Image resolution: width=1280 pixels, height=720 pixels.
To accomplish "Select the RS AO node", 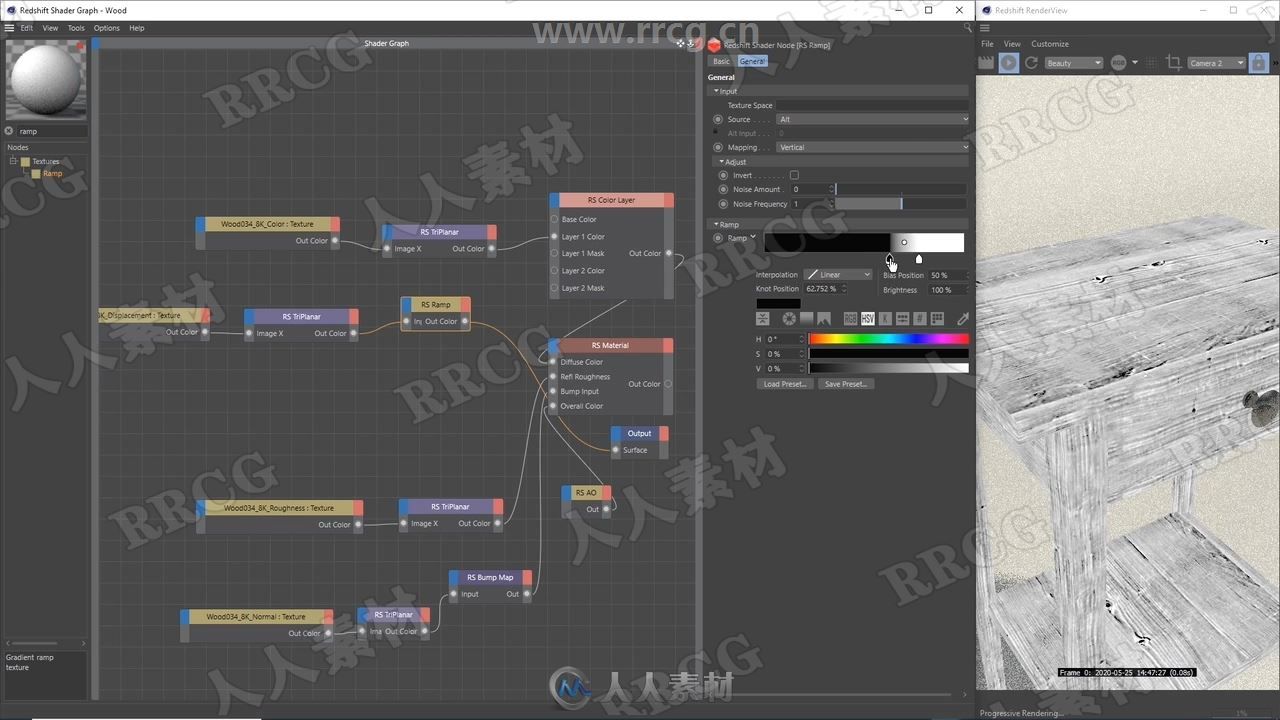I will (x=586, y=492).
